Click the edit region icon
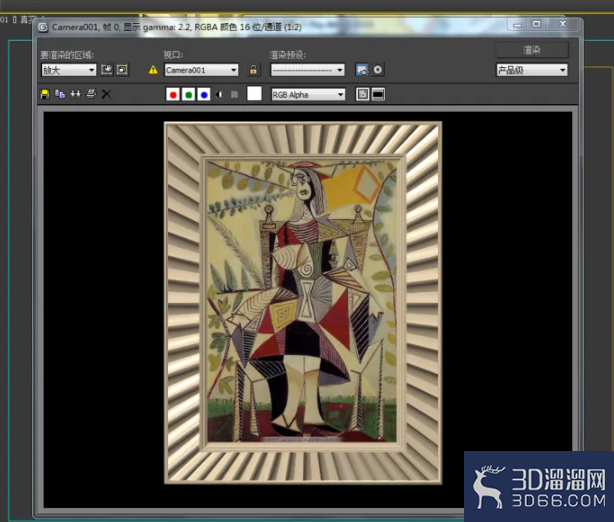This screenshot has width=614, height=522. 107,70
